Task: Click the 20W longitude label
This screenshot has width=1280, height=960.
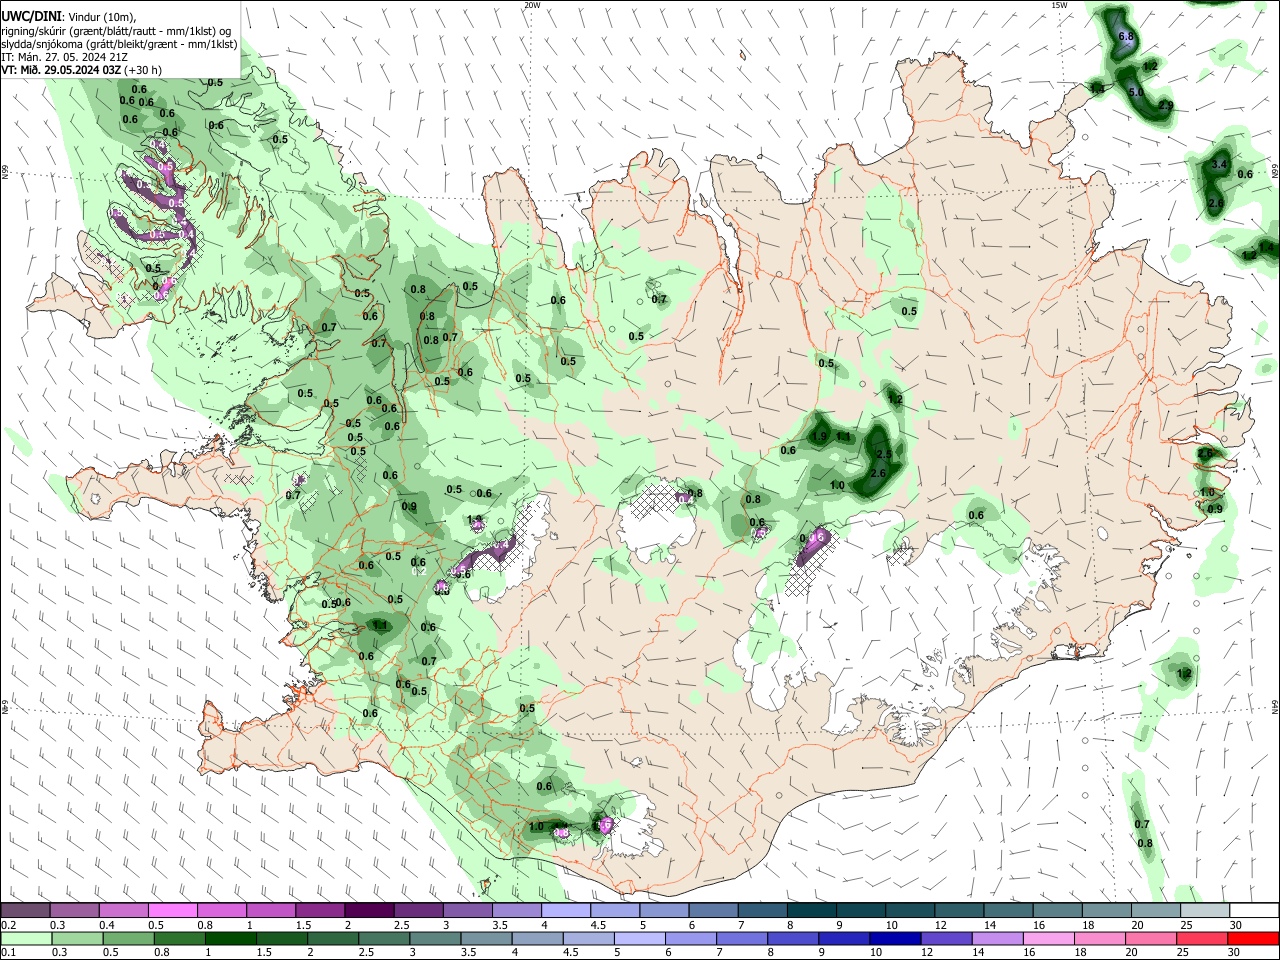Action: (x=532, y=5)
